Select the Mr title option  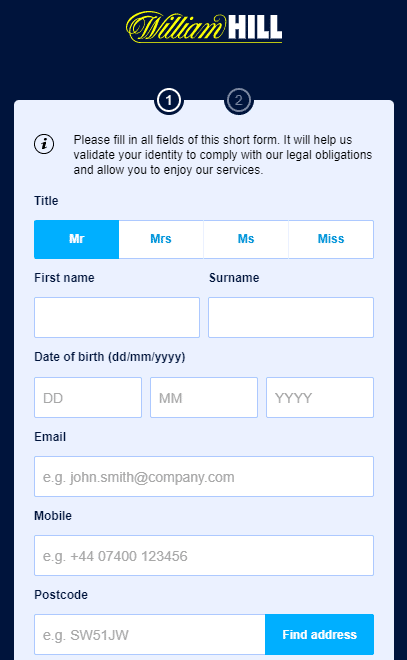tap(77, 239)
